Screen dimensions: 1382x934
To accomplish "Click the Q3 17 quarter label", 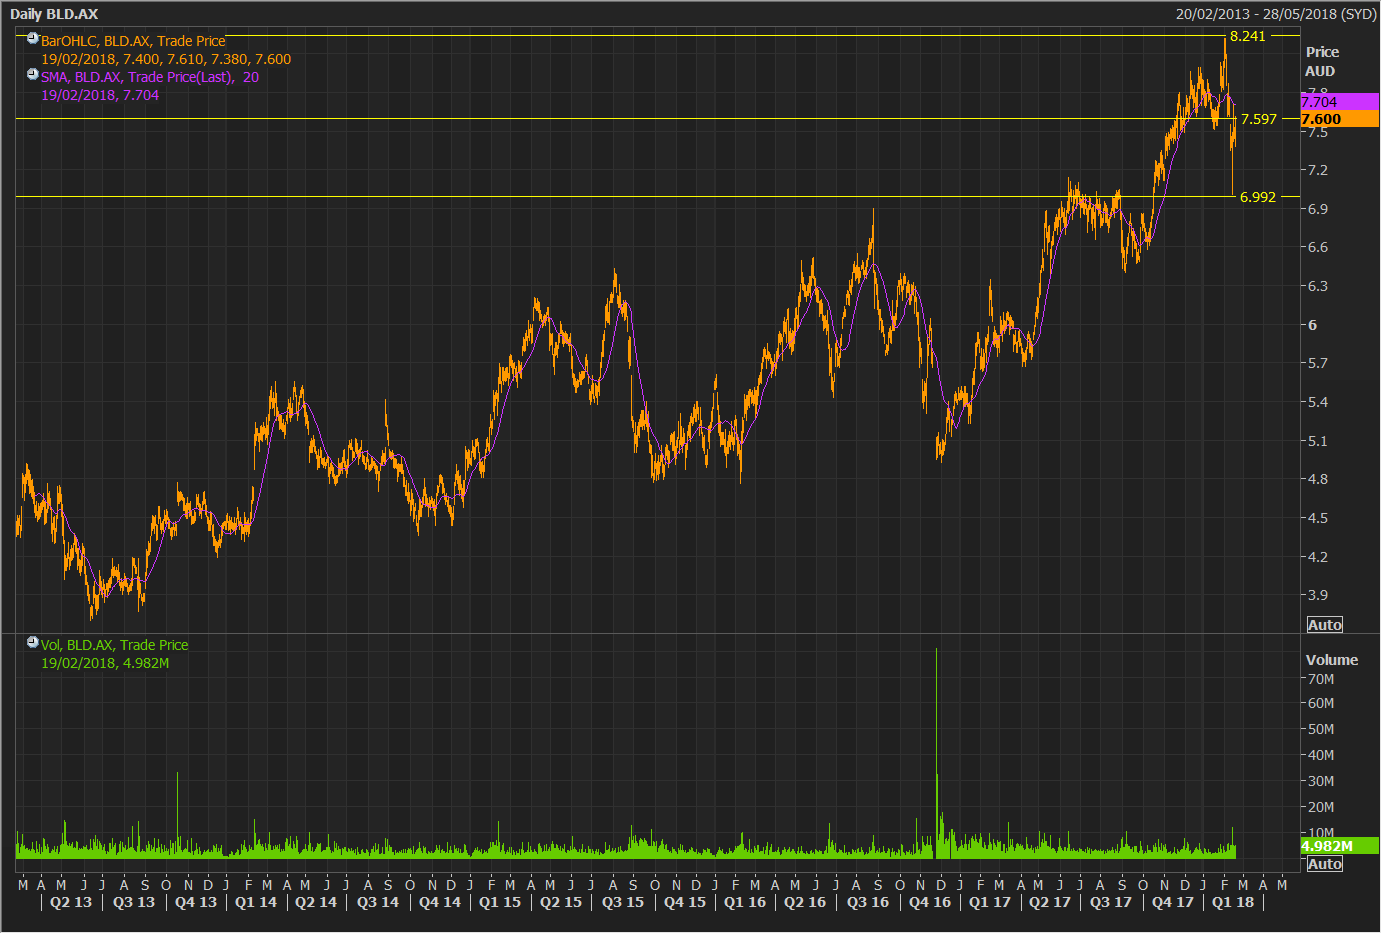I will pyautogui.click(x=1111, y=902).
